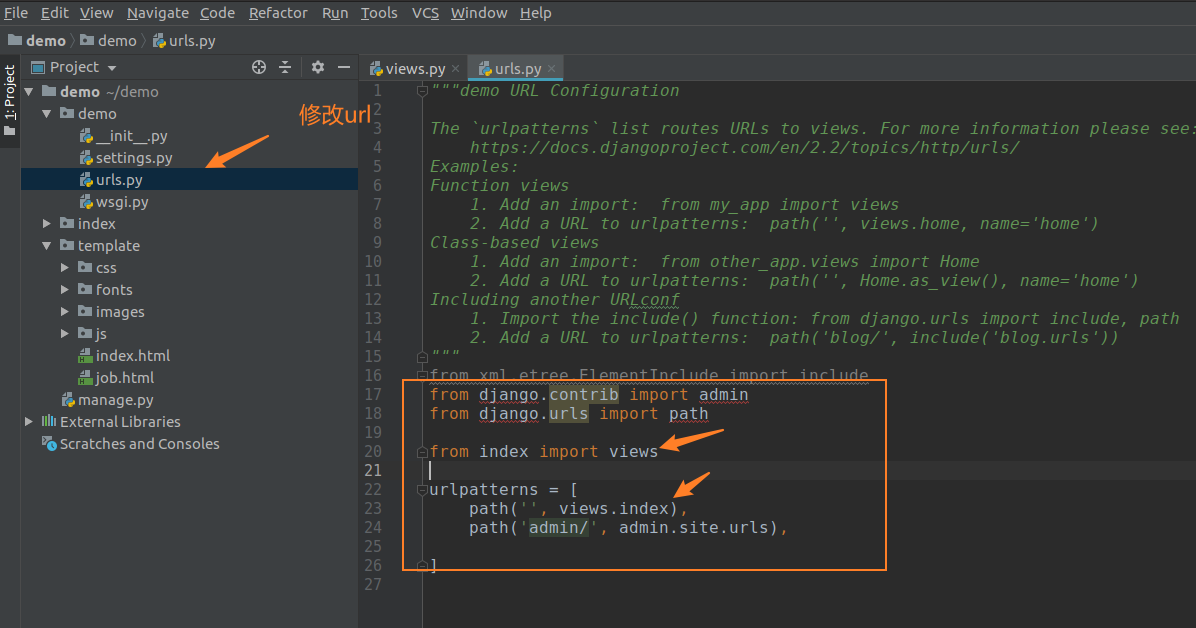Close the views.py tab
The image size is (1196, 628).
[x=455, y=69]
